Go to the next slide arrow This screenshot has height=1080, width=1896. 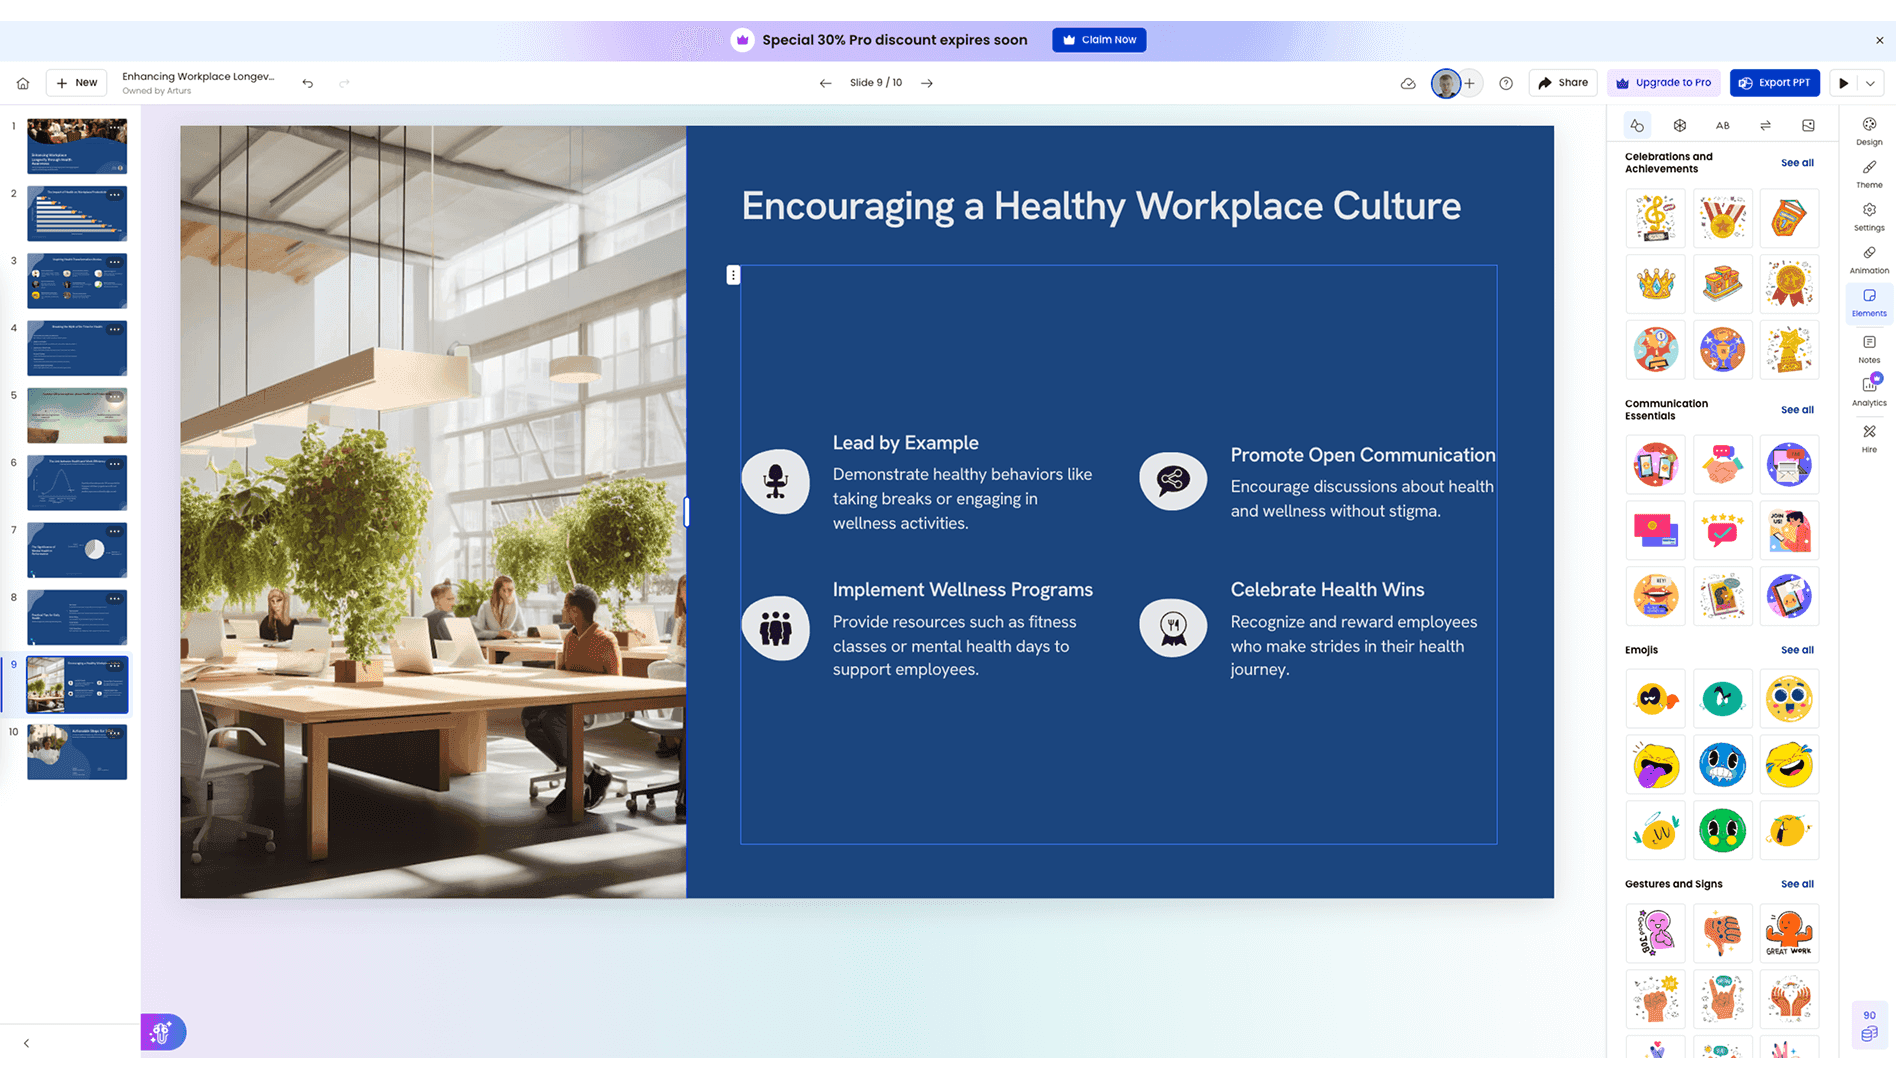927,83
